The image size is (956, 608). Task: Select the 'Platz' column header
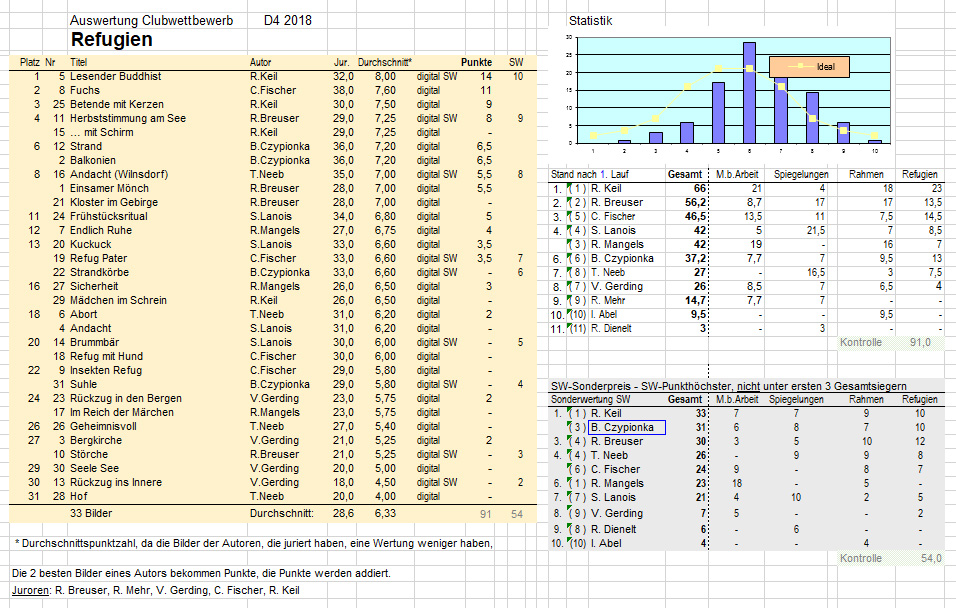[x=30, y=62]
